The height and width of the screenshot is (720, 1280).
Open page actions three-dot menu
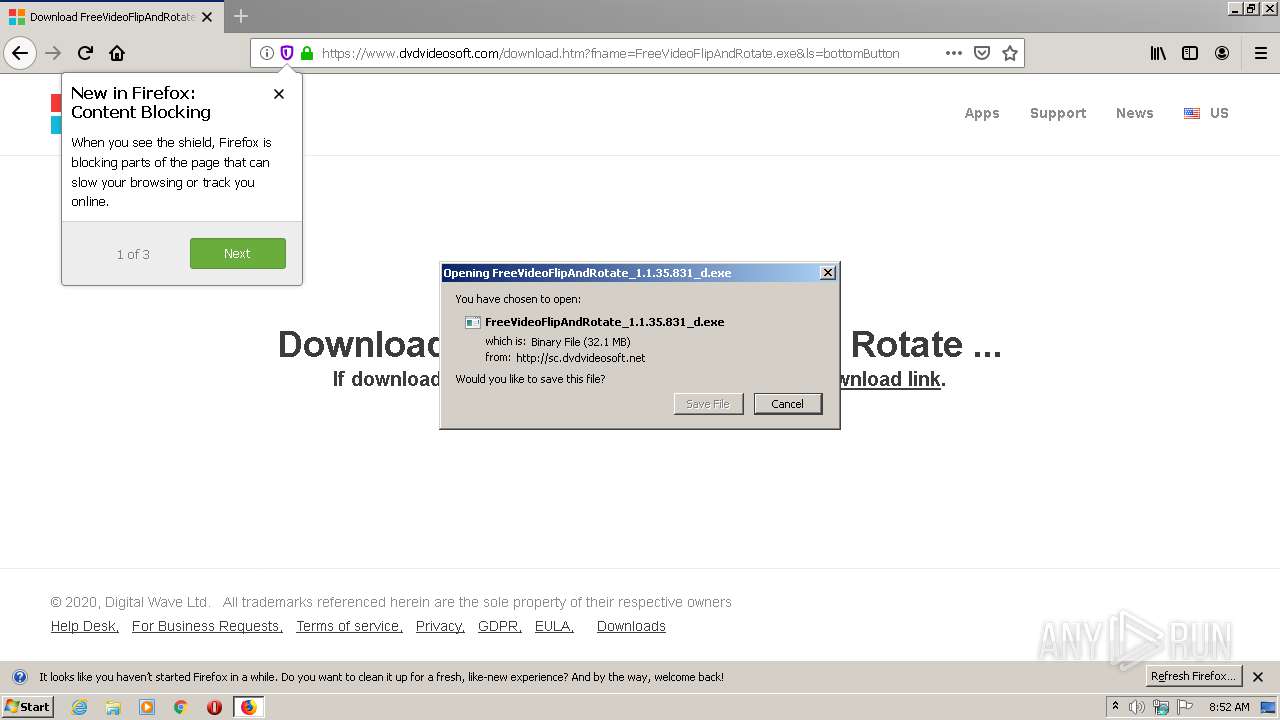click(954, 53)
